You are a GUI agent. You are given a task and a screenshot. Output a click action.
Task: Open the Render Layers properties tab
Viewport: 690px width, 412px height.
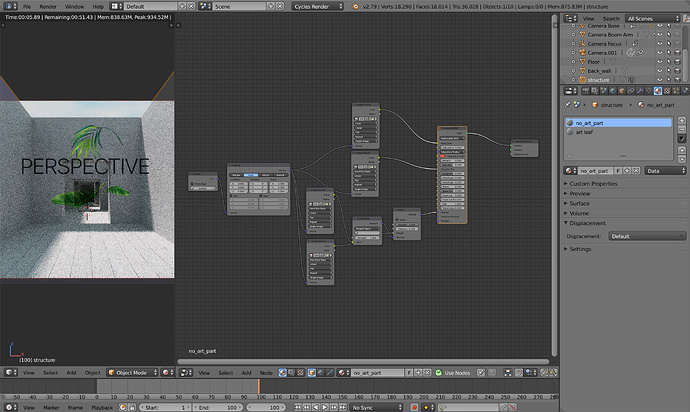[595, 91]
